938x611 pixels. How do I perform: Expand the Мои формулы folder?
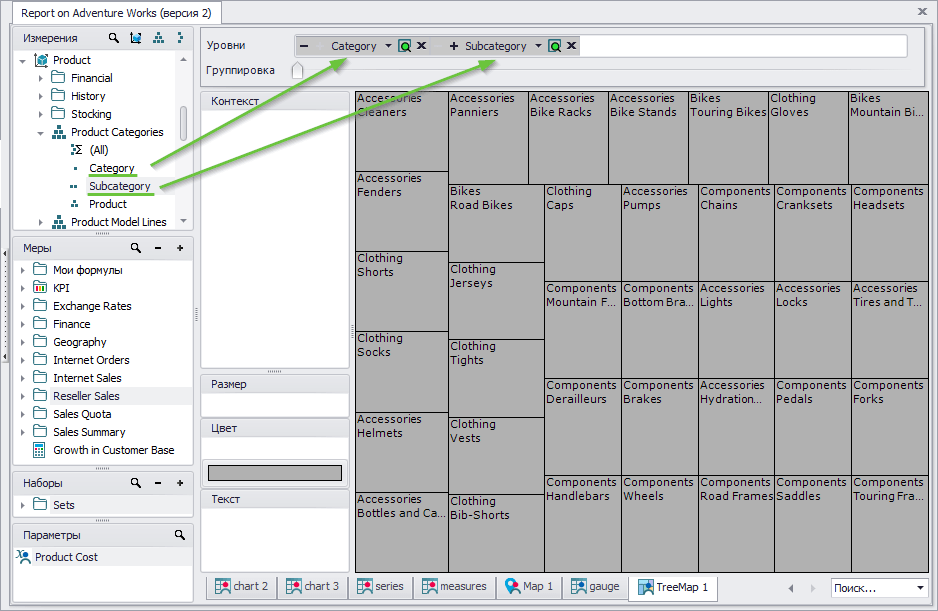tap(23, 270)
